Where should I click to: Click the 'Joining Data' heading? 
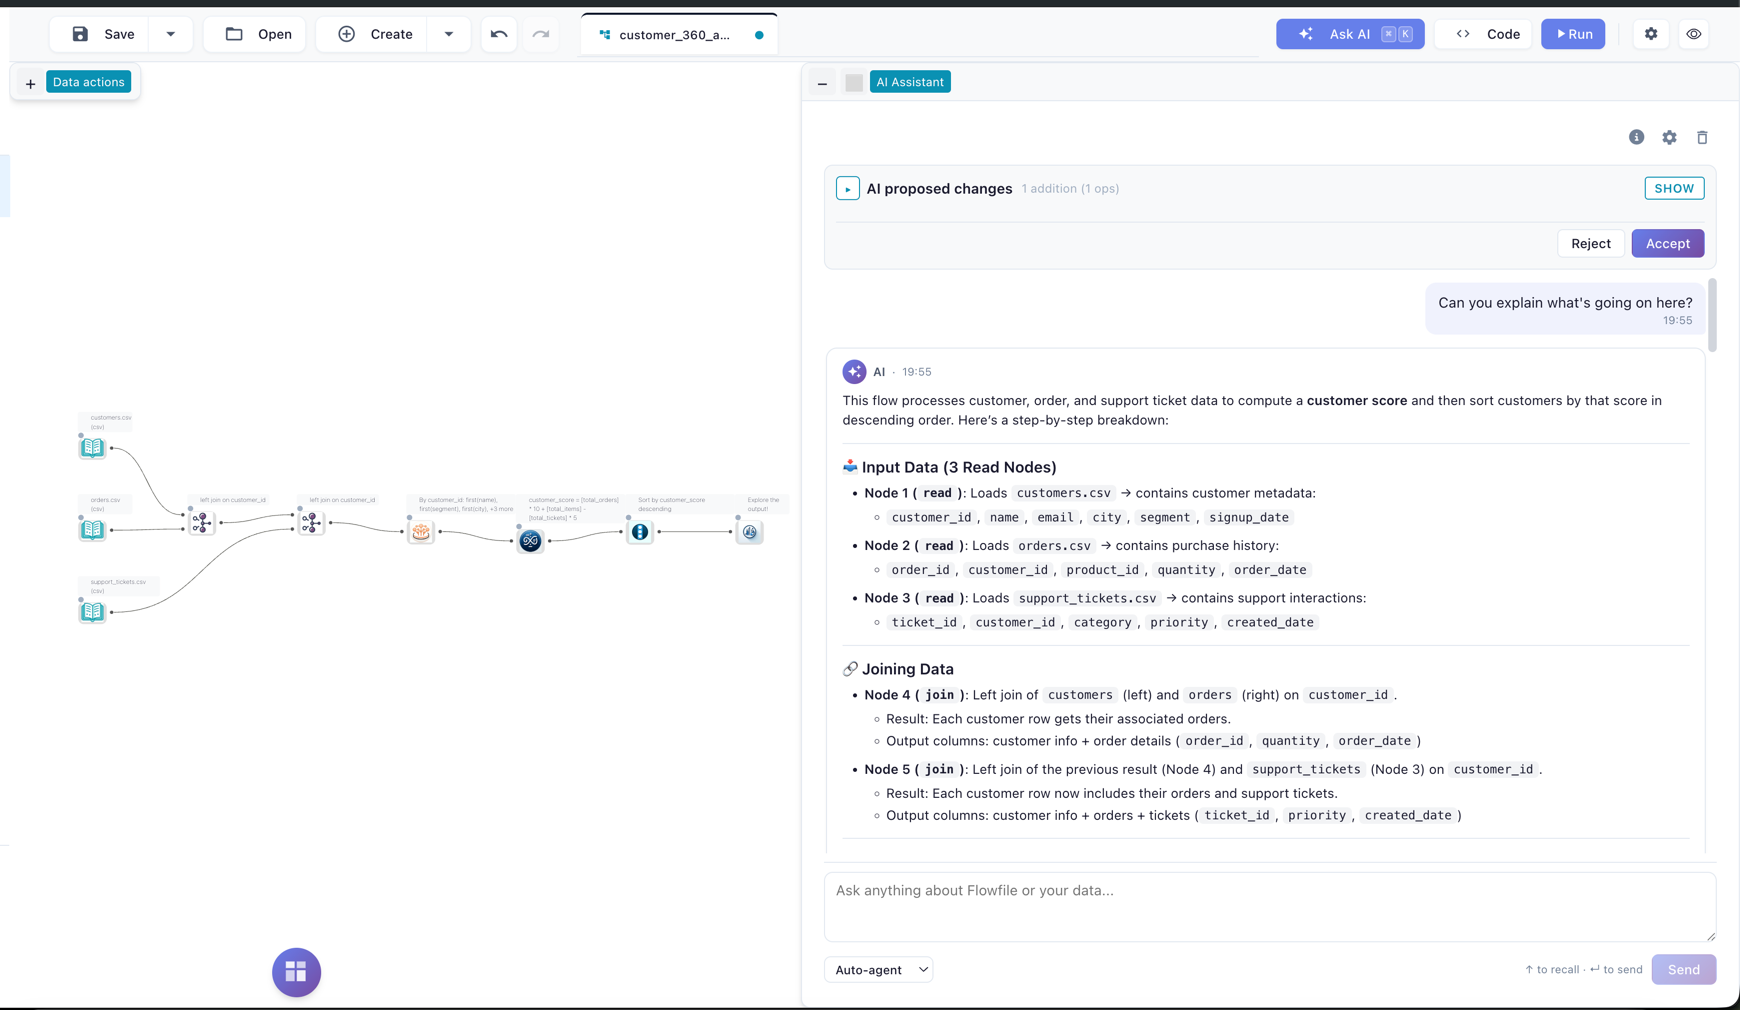(907, 669)
